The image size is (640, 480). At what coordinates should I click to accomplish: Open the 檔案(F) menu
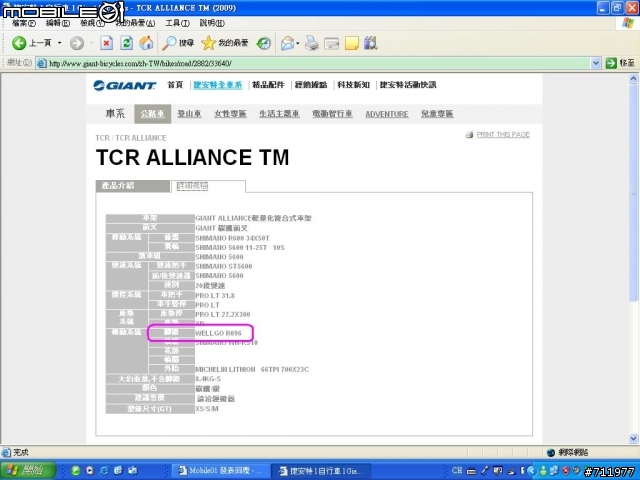pyautogui.click(x=24, y=23)
